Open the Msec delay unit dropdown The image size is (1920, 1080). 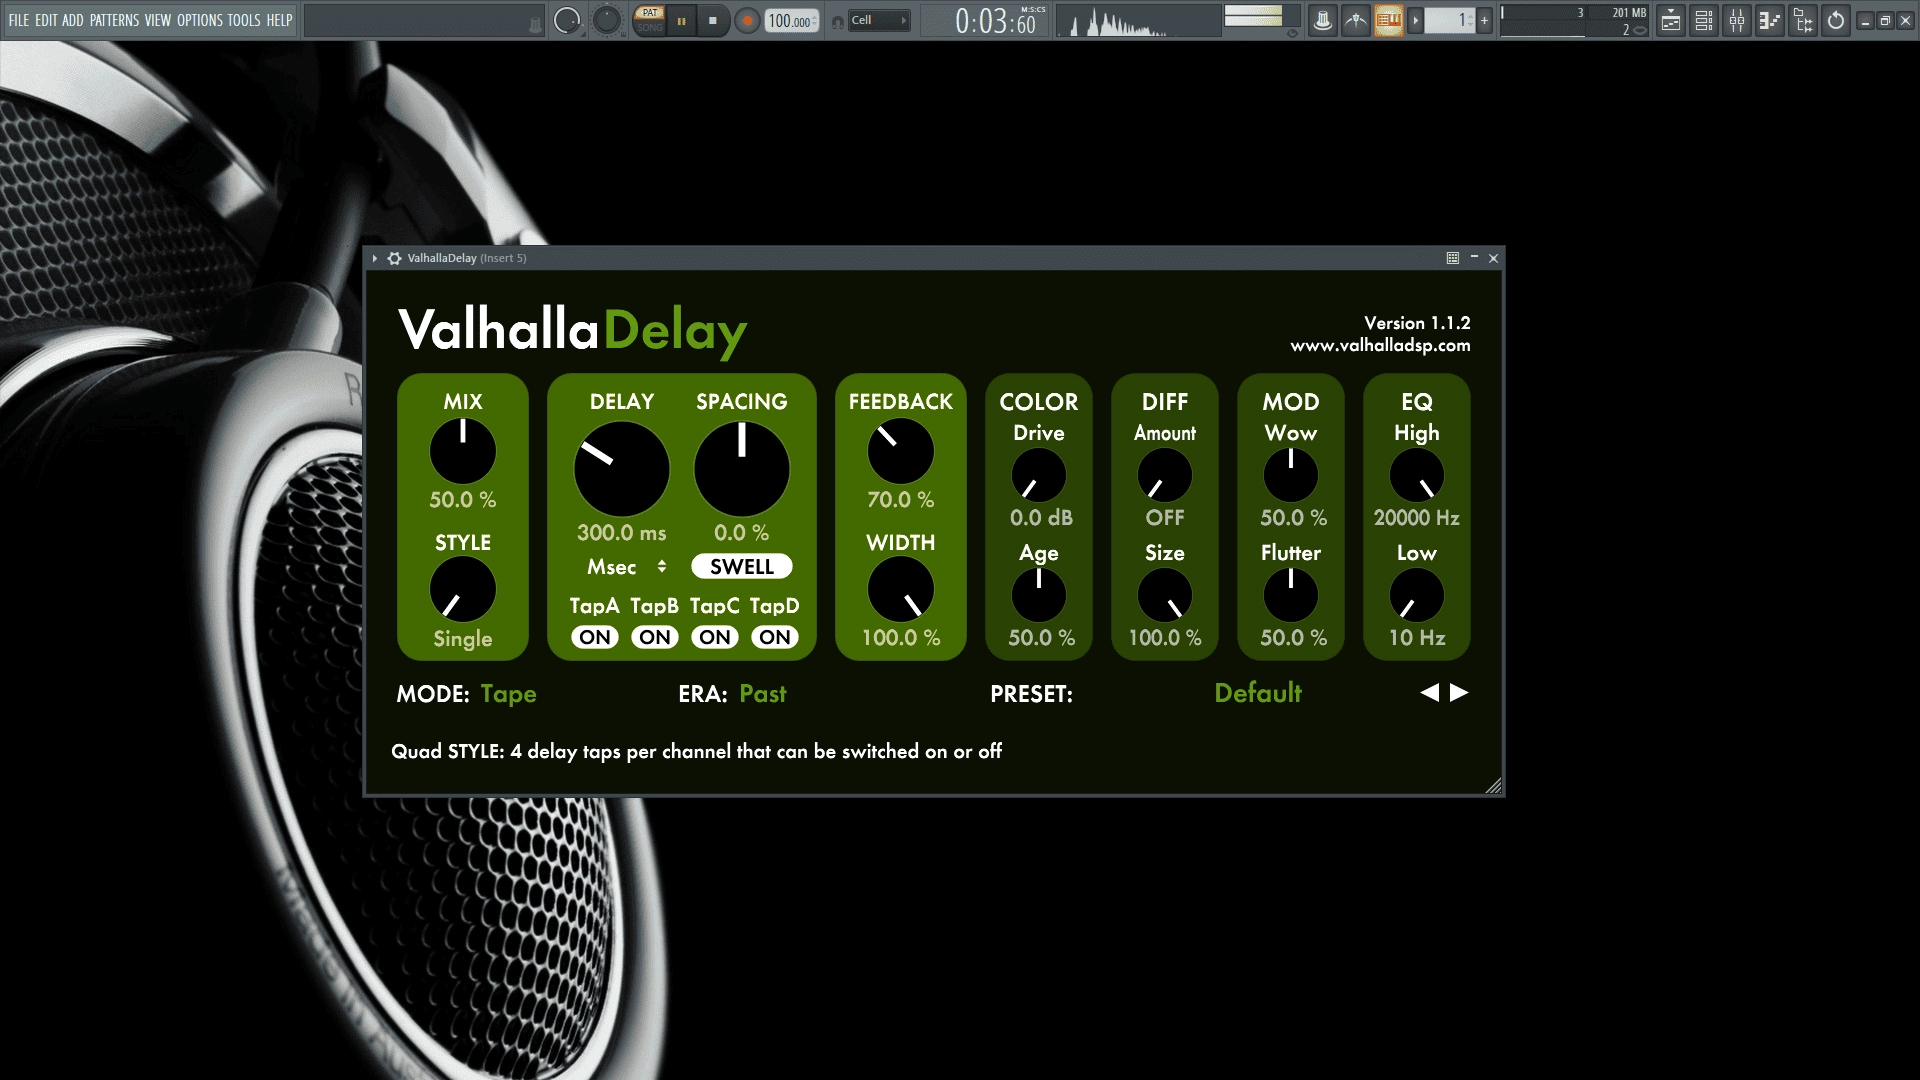pyautogui.click(x=627, y=567)
